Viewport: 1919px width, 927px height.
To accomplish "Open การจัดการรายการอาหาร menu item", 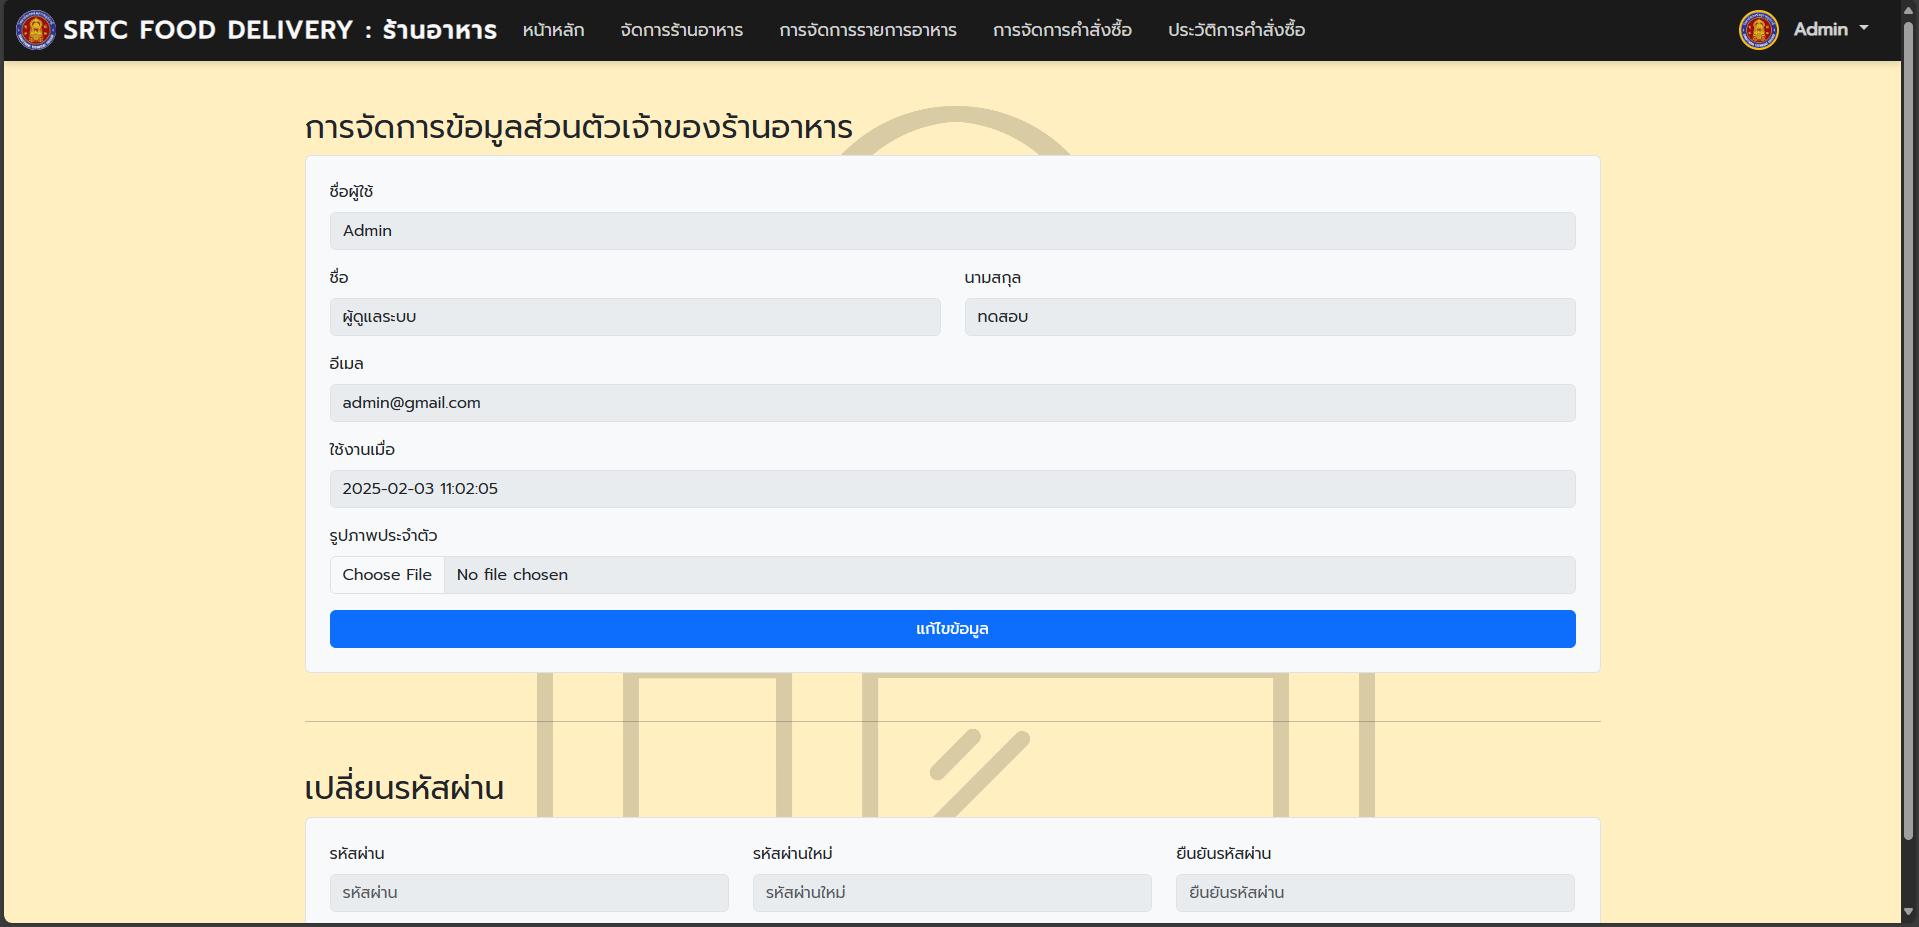I will pos(867,30).
